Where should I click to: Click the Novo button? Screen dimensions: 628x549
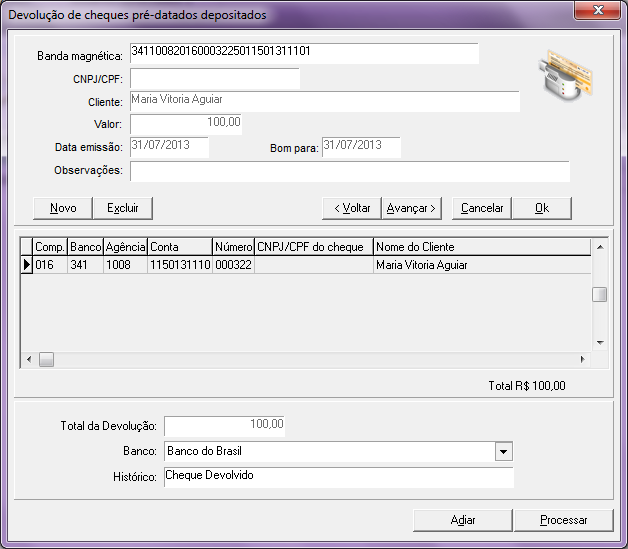point(63,208)
